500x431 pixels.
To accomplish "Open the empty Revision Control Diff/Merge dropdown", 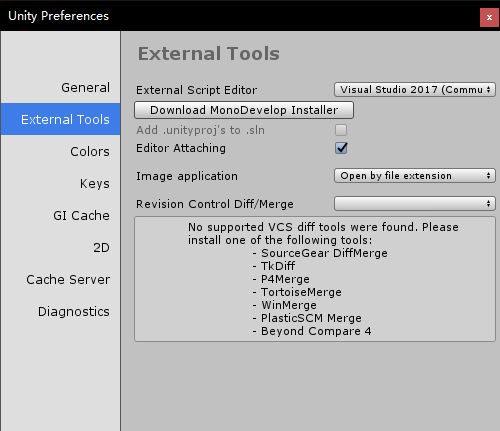I will click(415, 204).
